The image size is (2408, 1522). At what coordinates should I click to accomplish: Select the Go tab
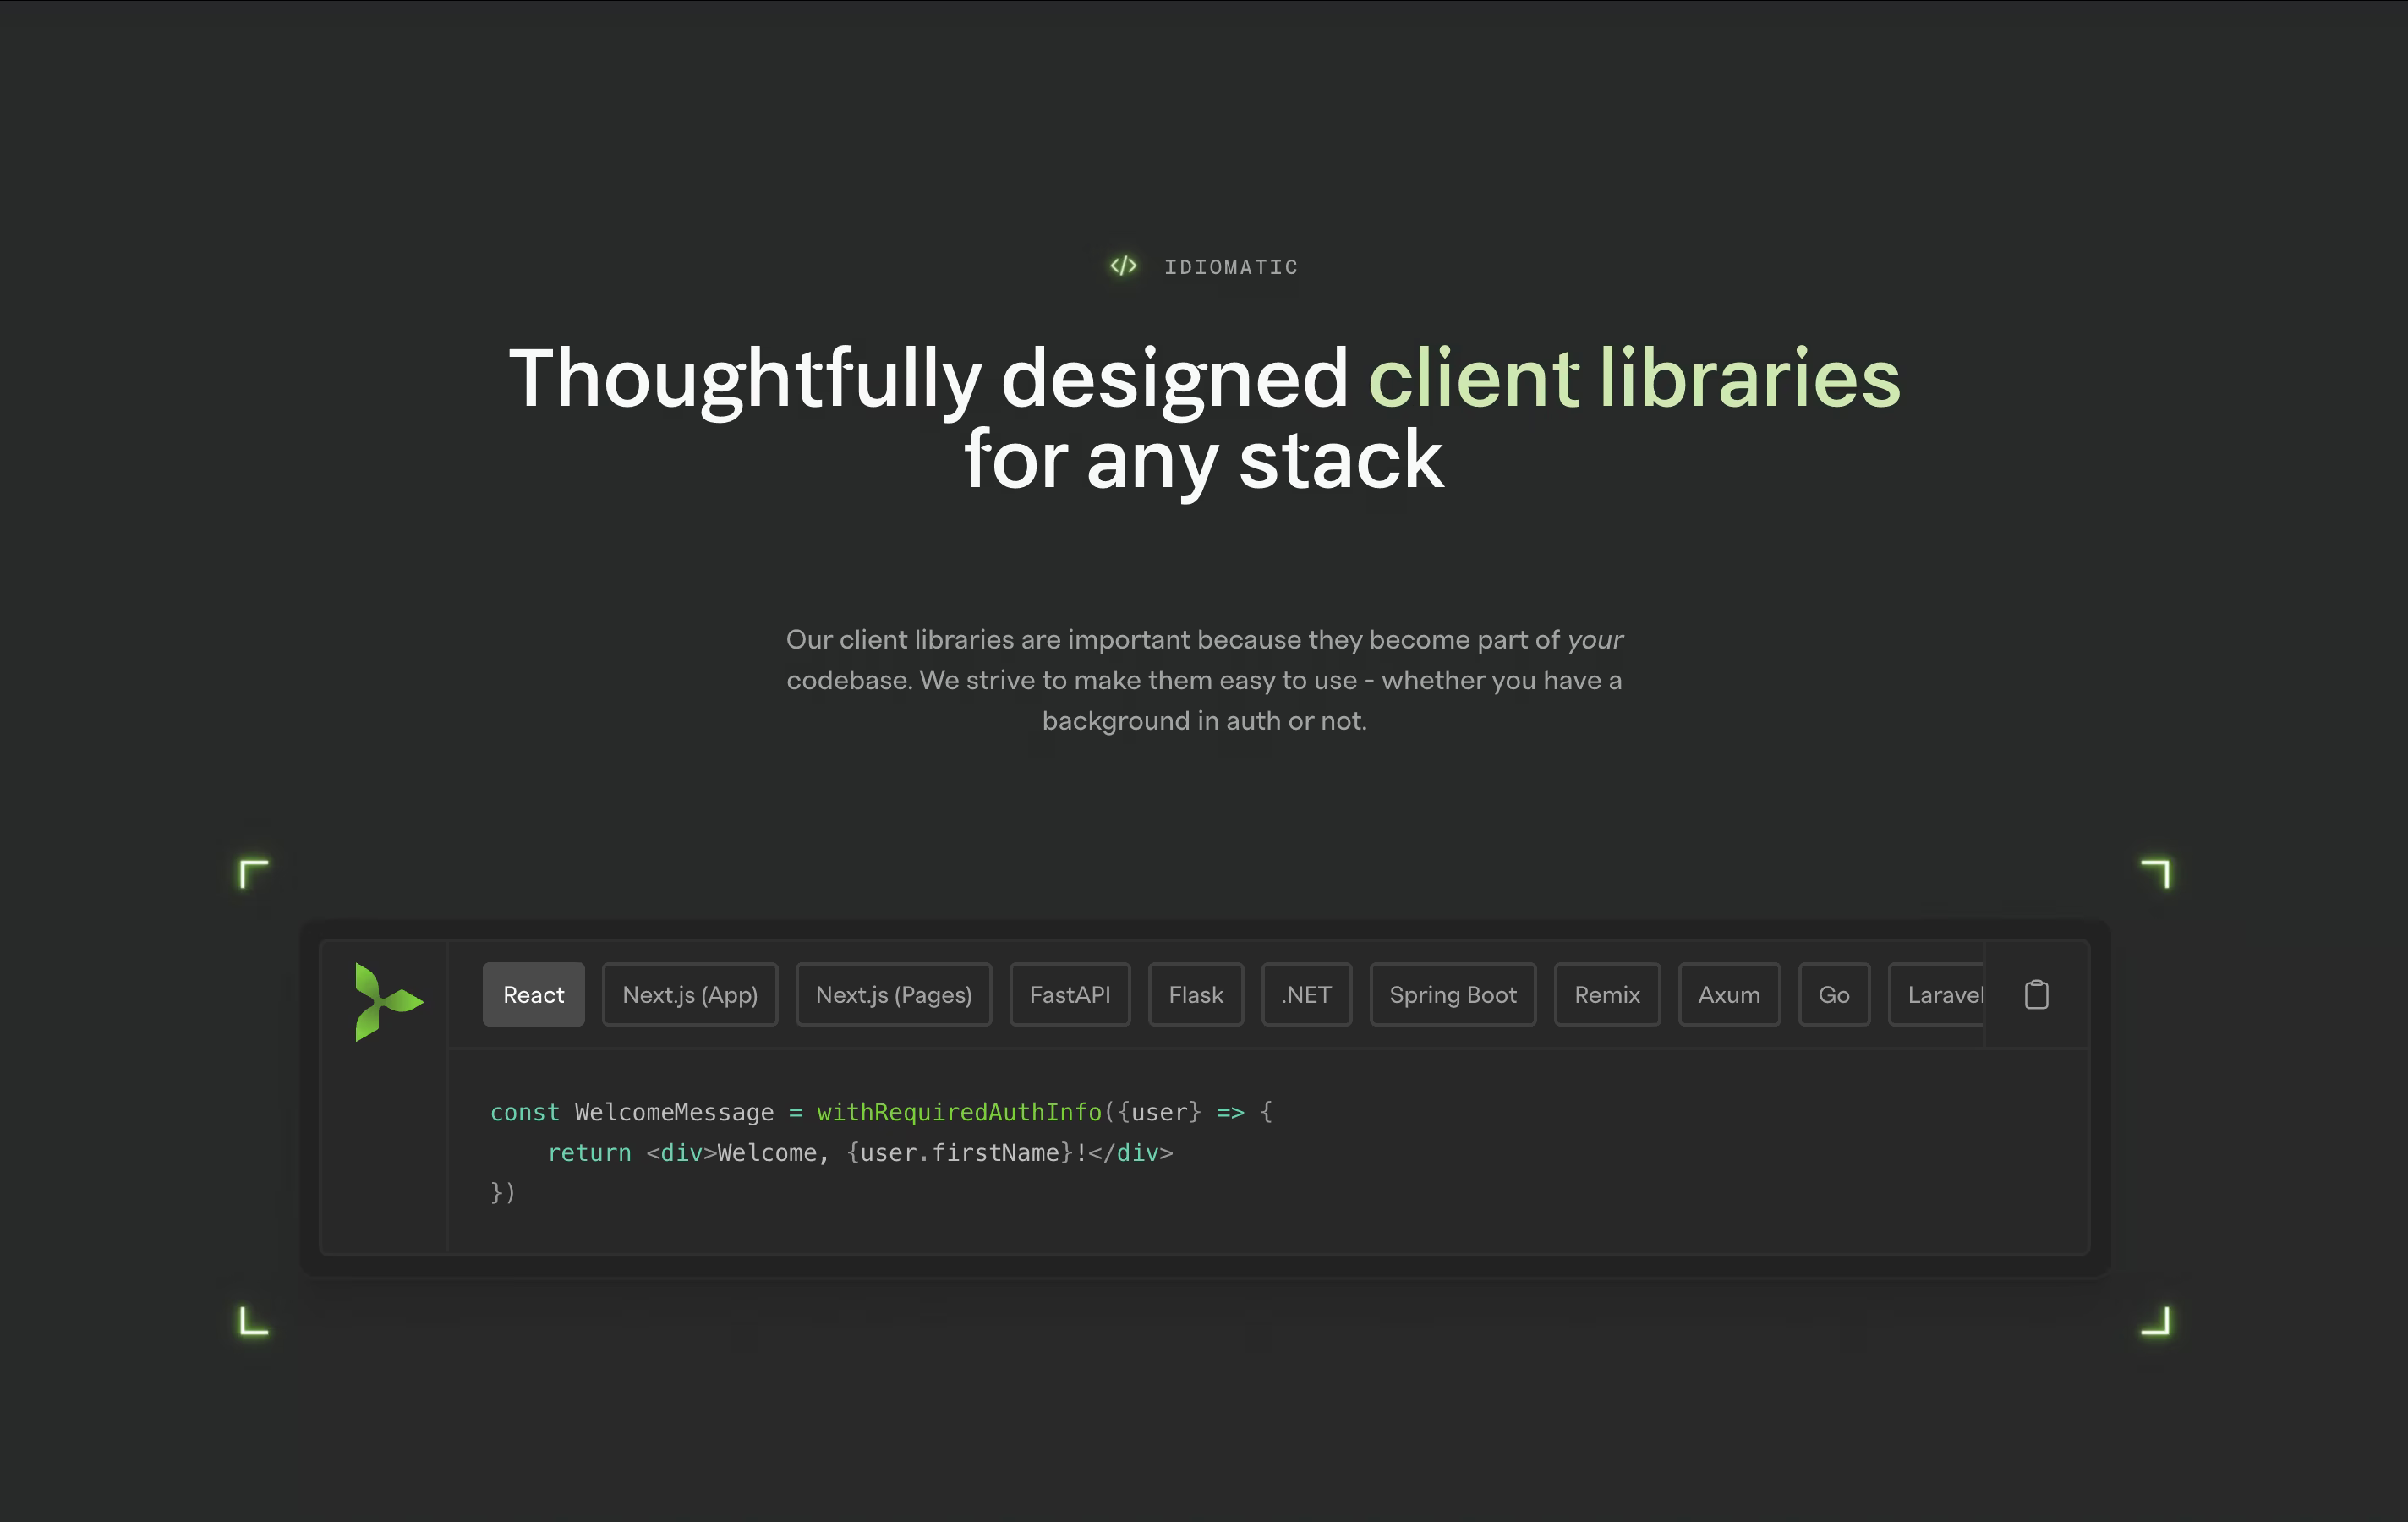[x=1833, y=994]
